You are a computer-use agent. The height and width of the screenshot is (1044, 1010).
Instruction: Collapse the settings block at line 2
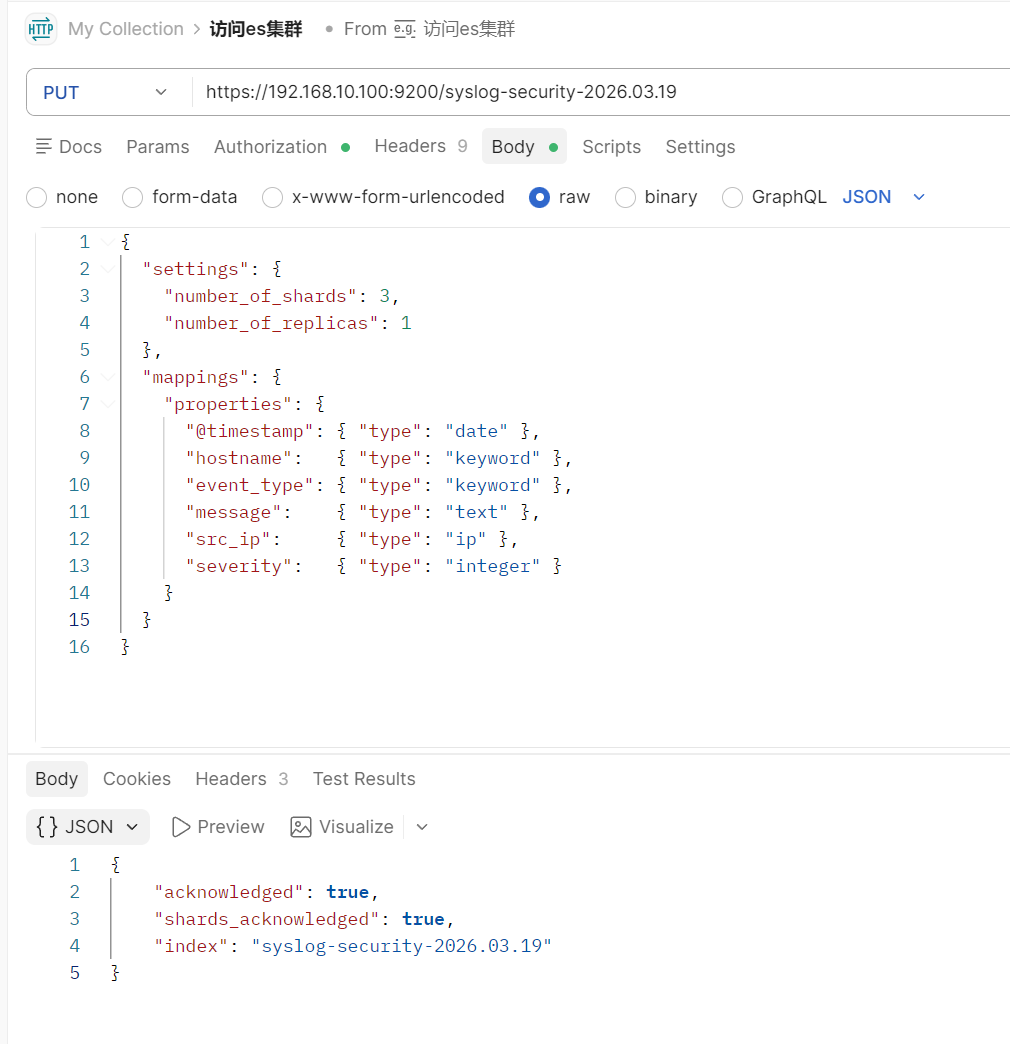108,269
